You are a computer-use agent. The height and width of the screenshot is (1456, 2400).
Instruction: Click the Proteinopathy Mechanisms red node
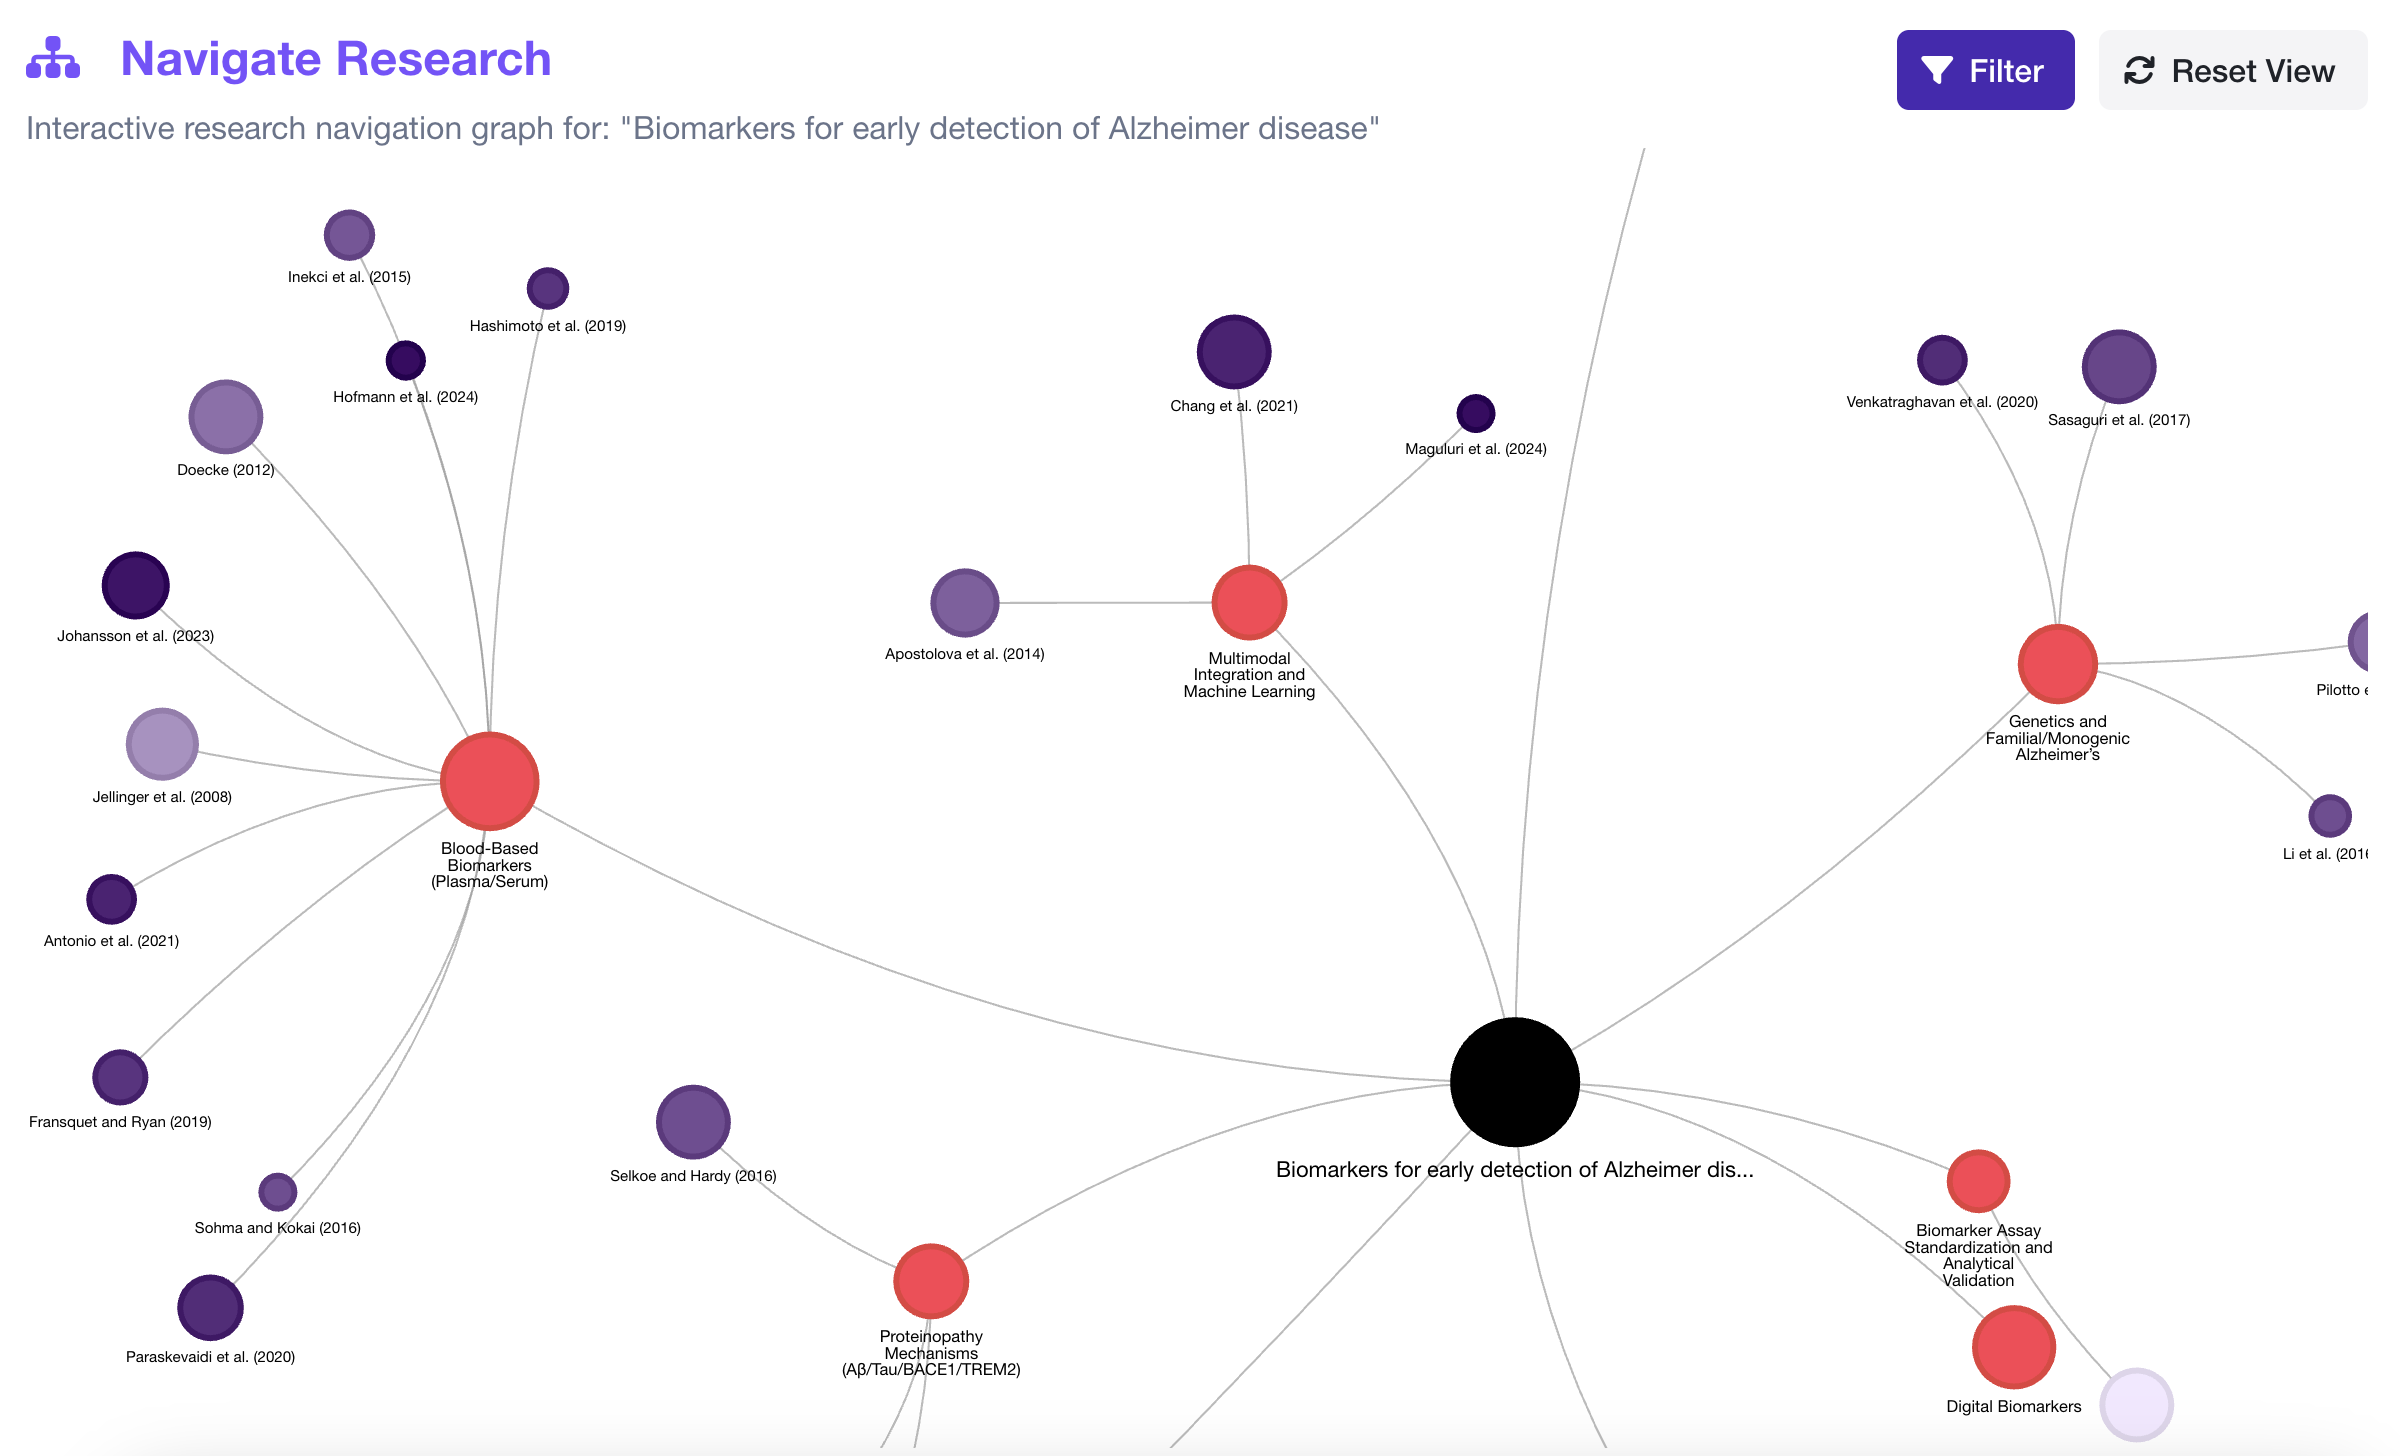tap(931, 1281)
